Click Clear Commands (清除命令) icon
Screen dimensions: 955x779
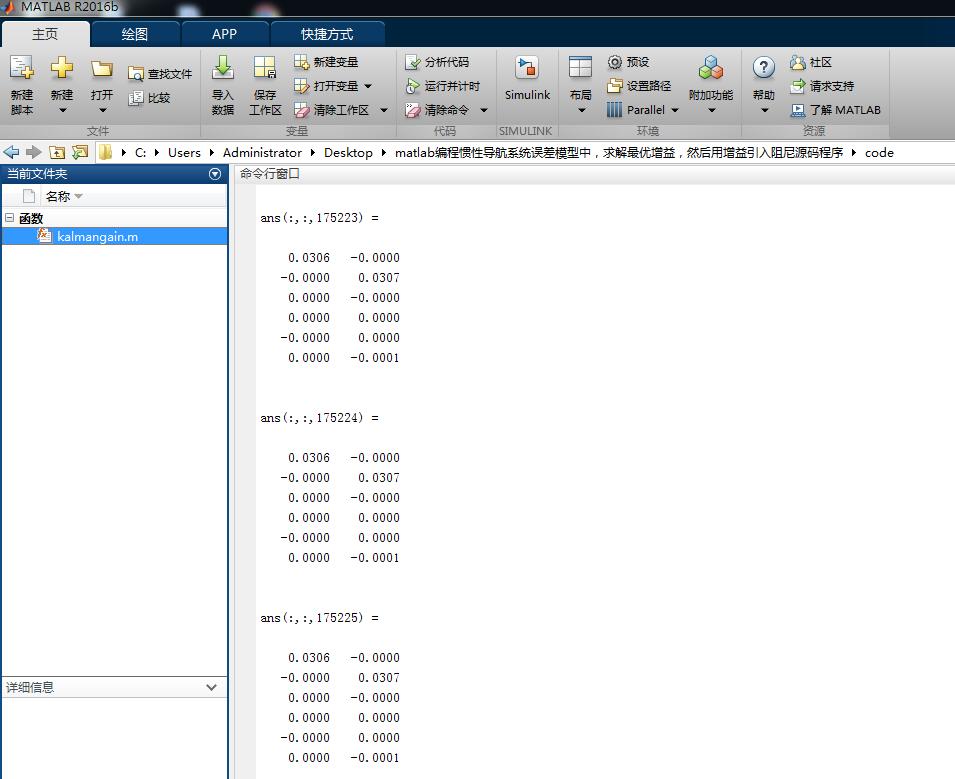(x=413, y=110)
